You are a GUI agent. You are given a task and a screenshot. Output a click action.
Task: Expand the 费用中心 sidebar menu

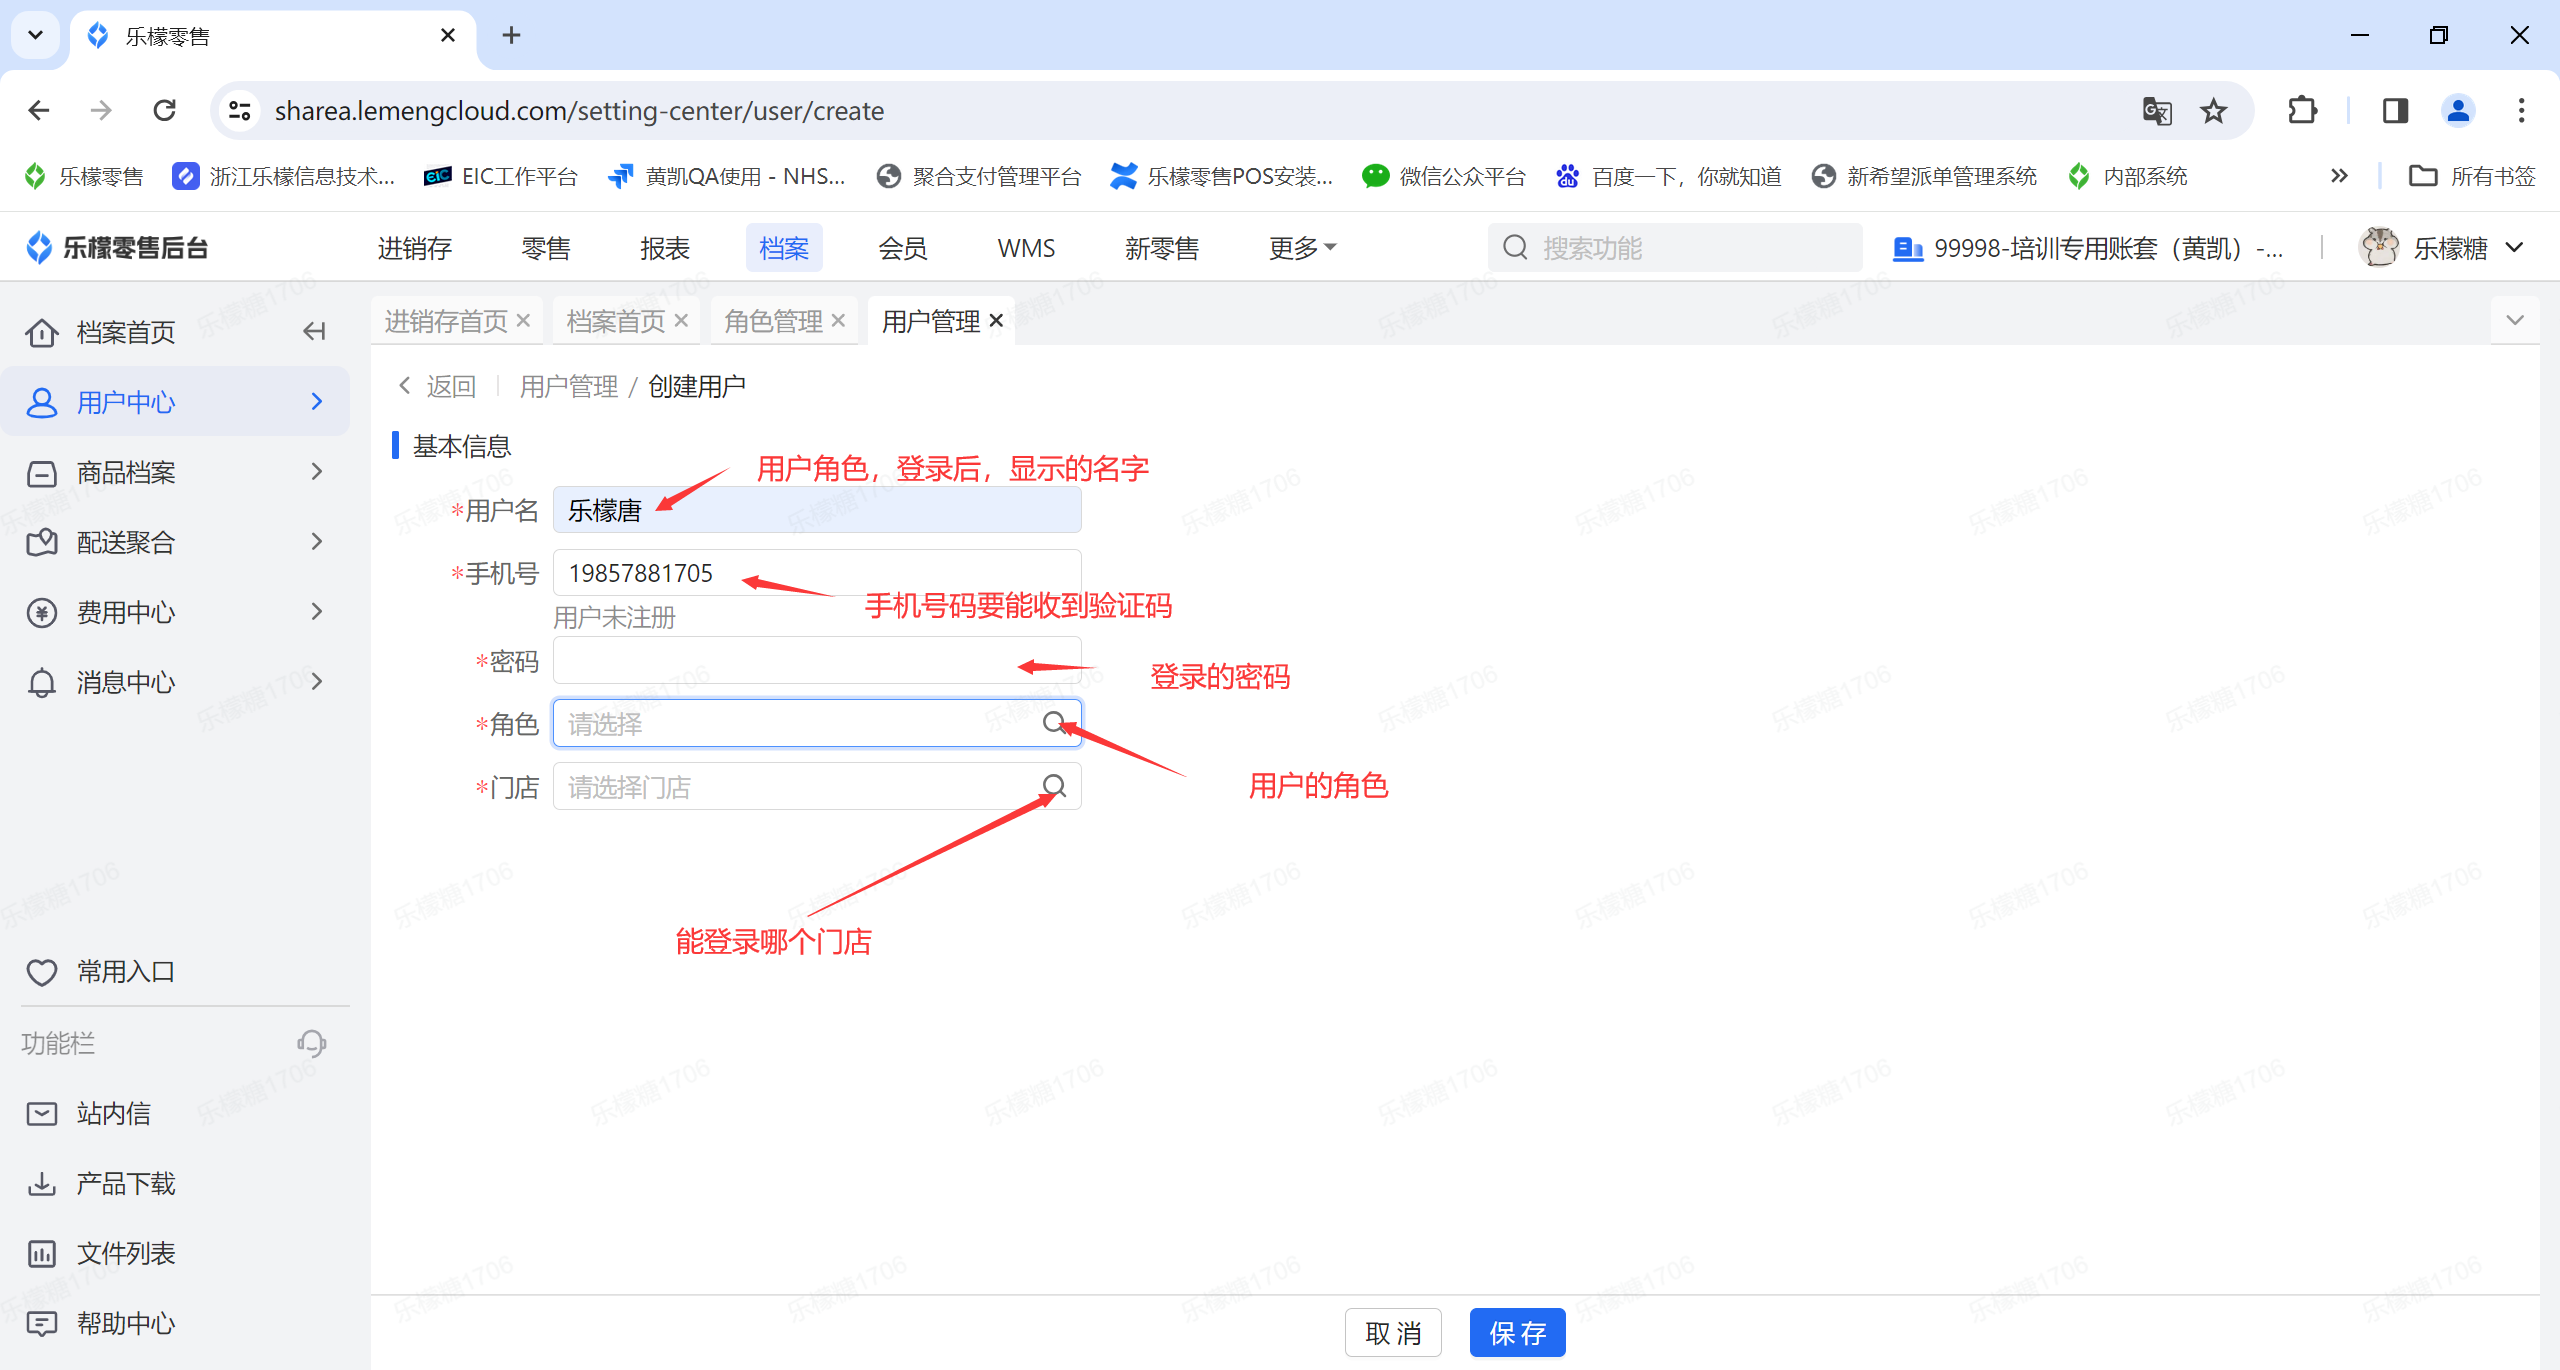(x=175, y=611)
